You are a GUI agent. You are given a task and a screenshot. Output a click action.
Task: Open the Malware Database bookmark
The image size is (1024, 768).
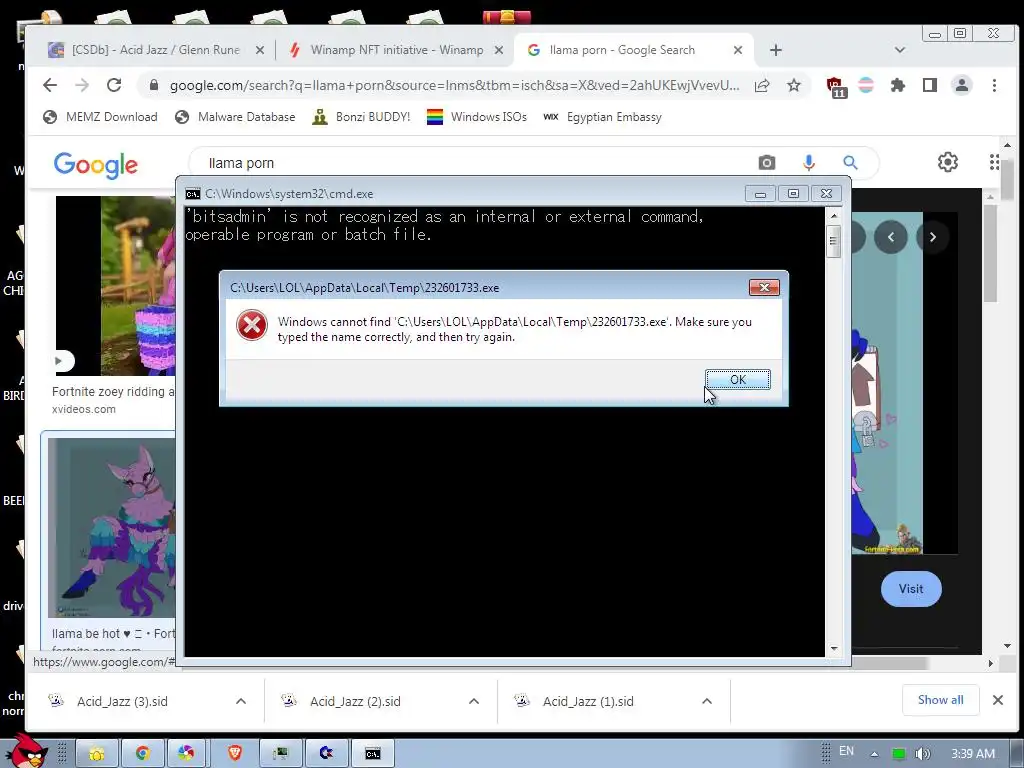coord(235,117)
